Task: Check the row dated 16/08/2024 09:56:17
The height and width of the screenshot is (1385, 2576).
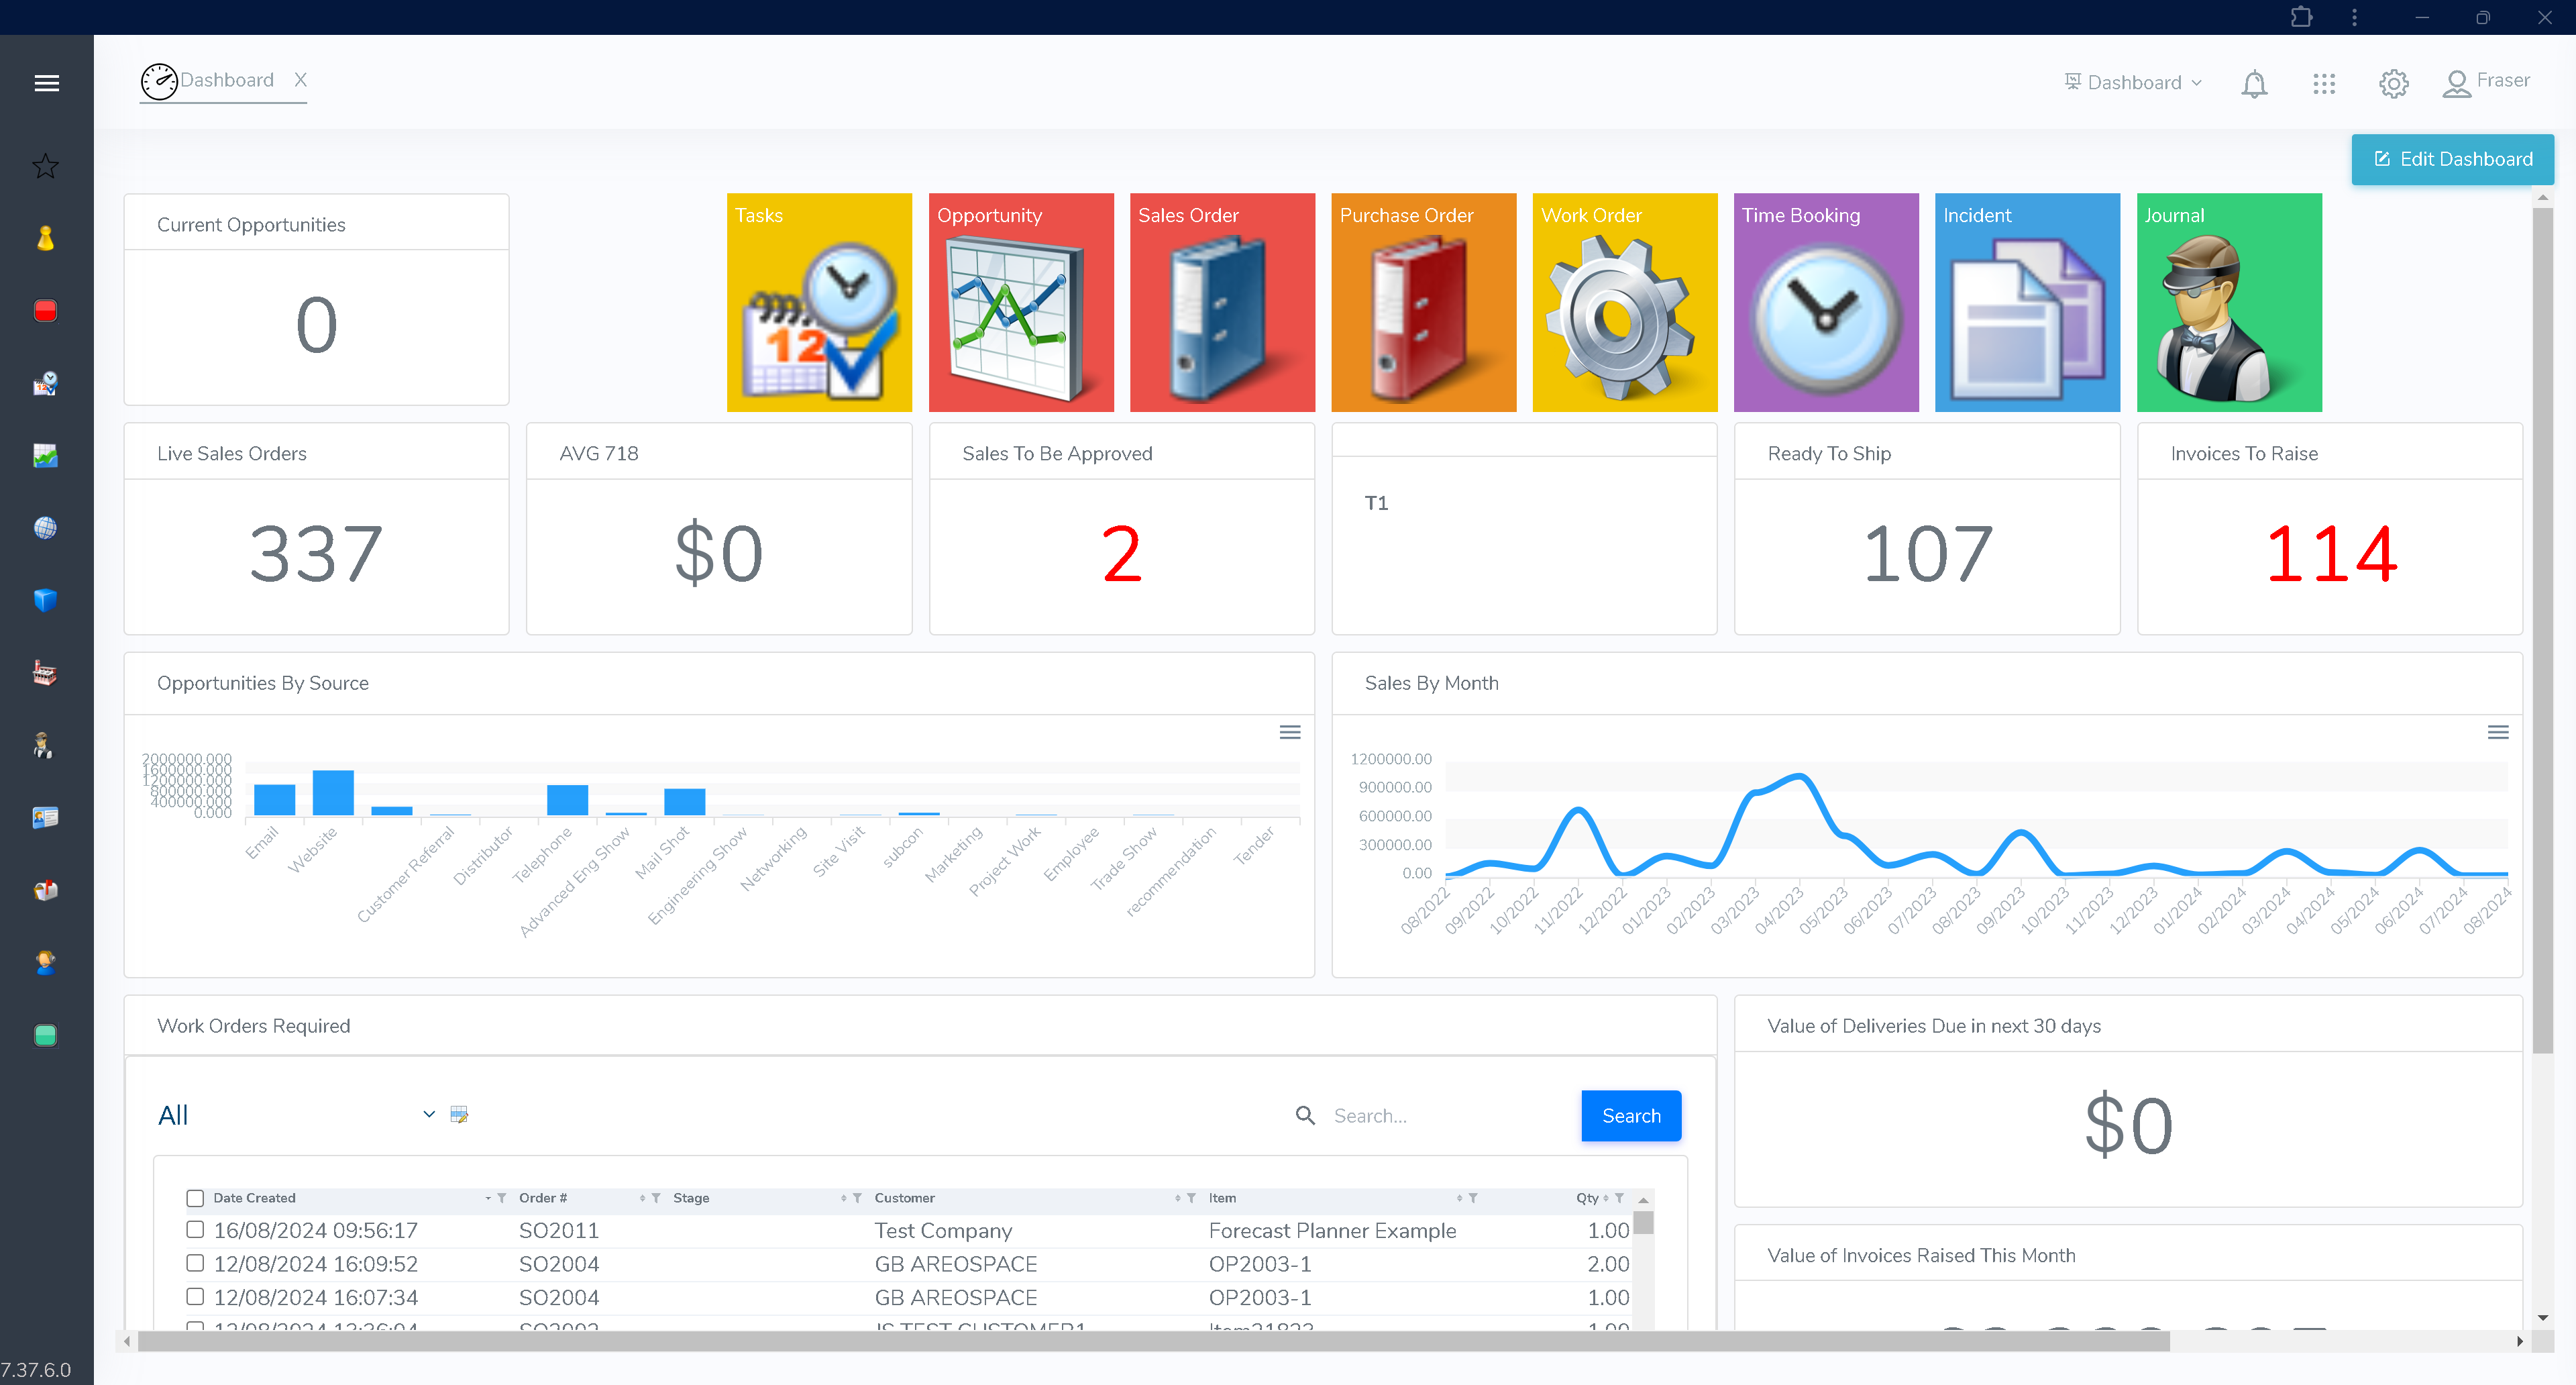Action: 195,1230
